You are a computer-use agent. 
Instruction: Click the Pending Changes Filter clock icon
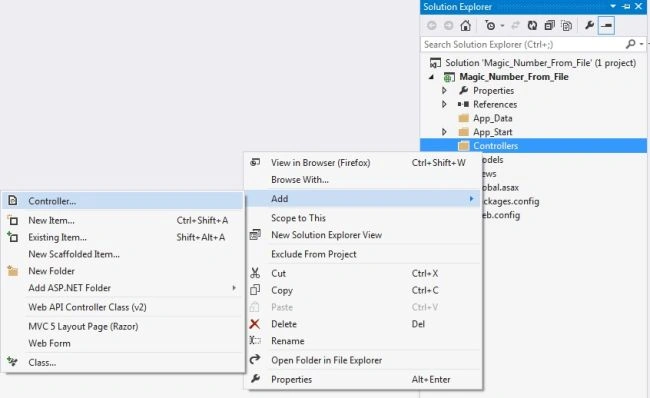point(490,26)
